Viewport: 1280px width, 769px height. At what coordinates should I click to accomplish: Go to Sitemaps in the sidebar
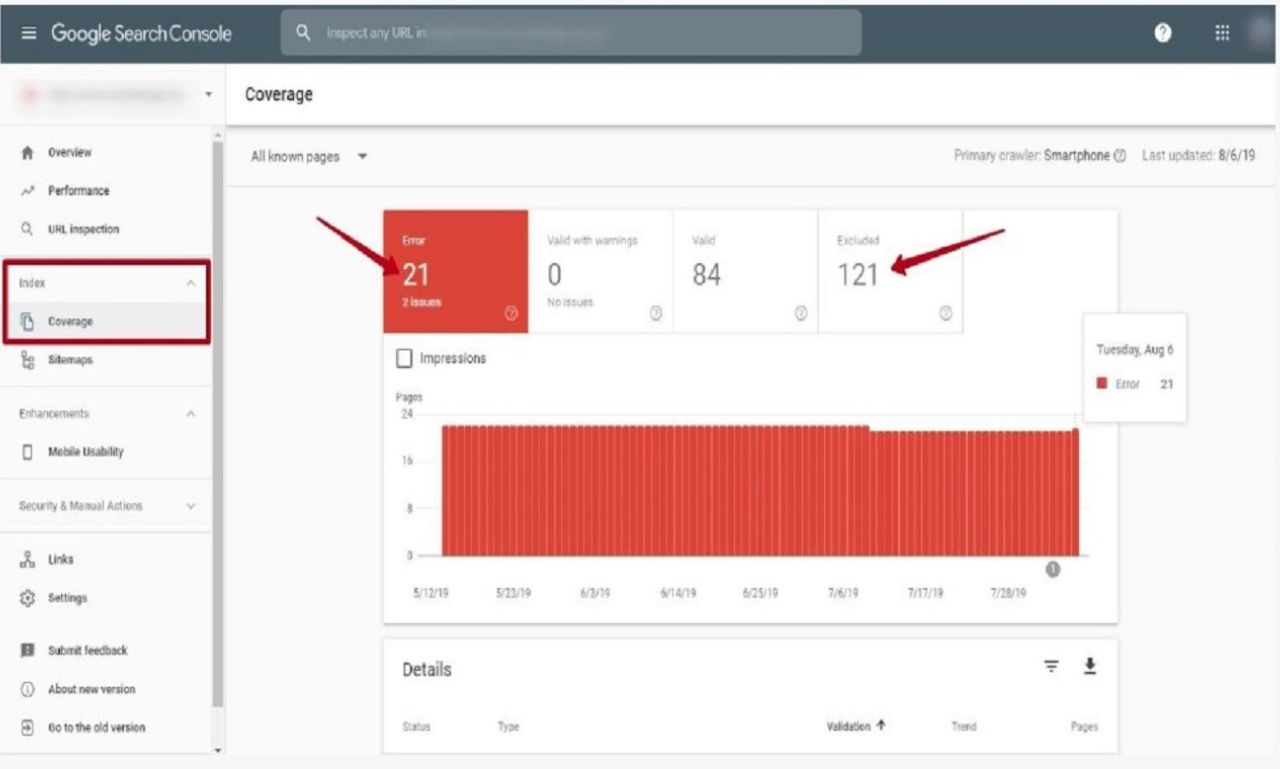(x=70, y=360)
